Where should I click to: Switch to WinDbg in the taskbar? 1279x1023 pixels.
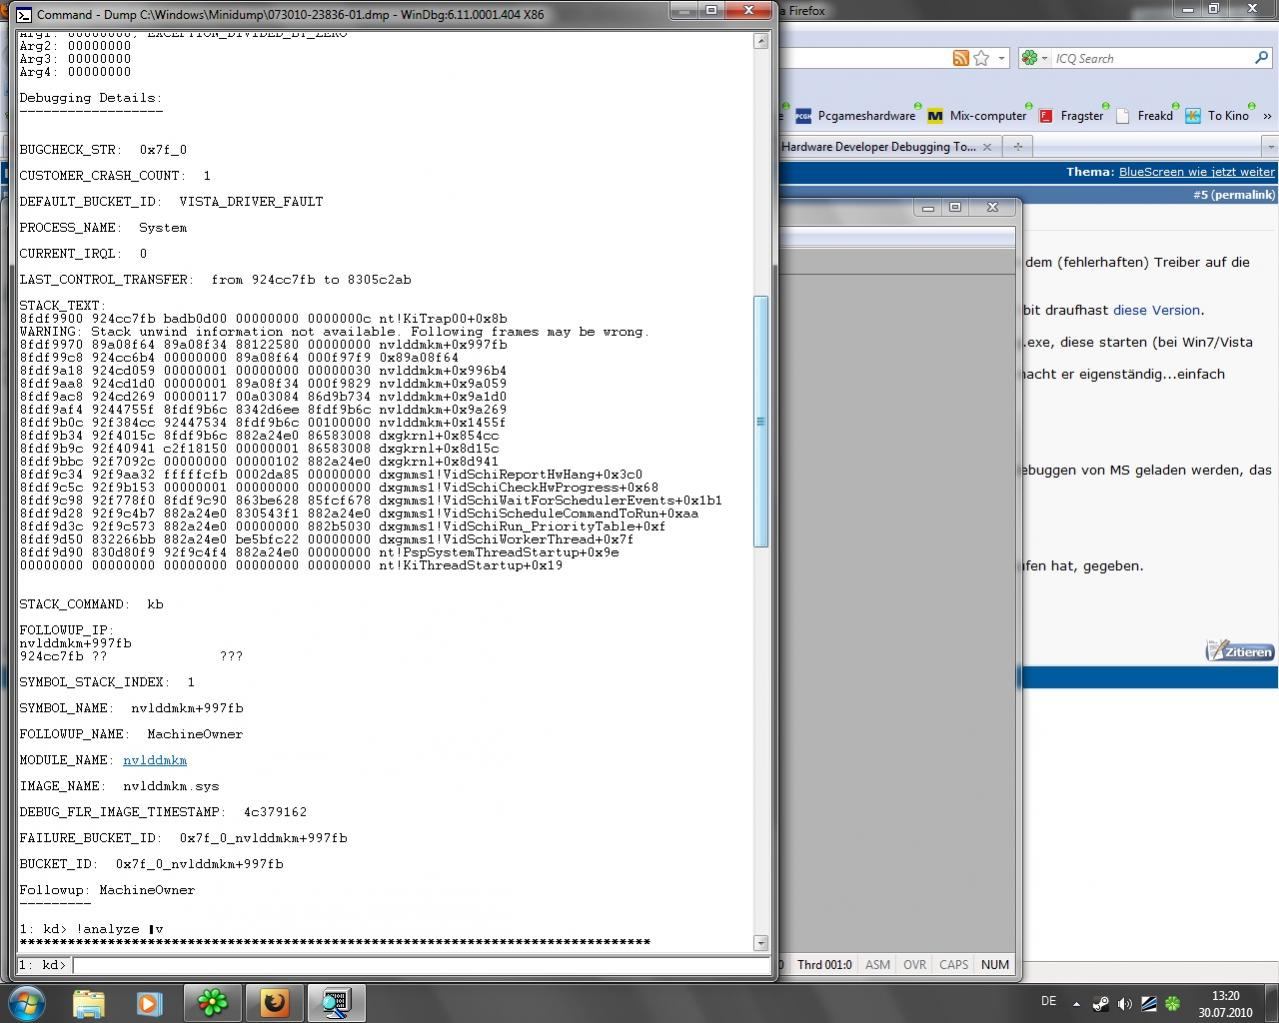coord(335,1002)
